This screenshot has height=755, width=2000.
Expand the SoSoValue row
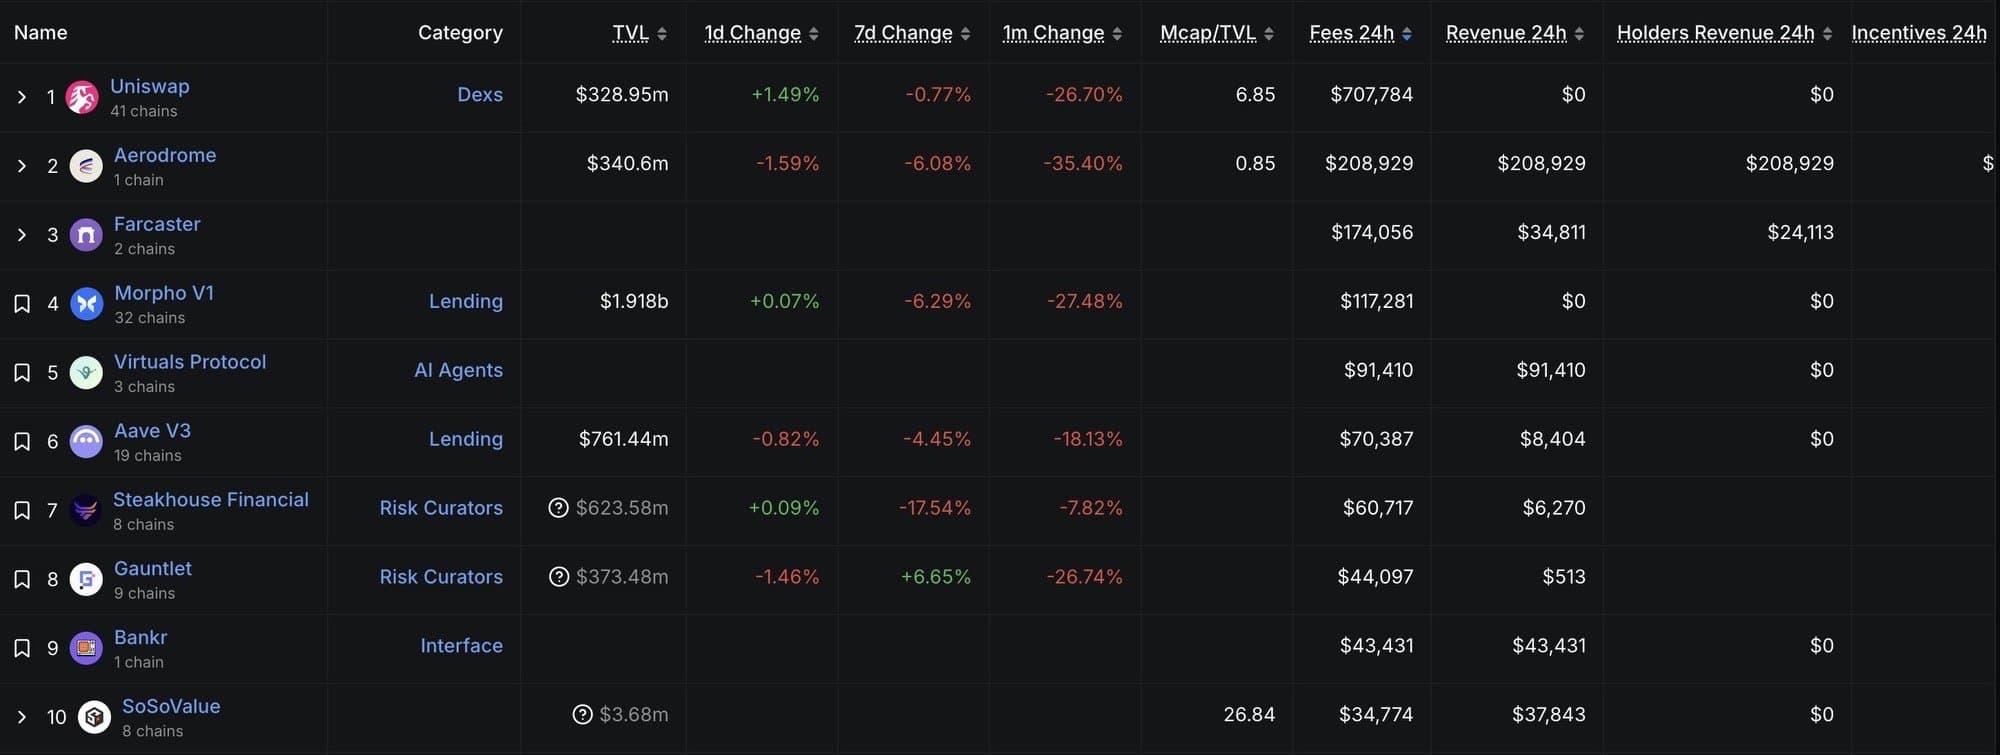pyautogui.click(x=22, y=717)
